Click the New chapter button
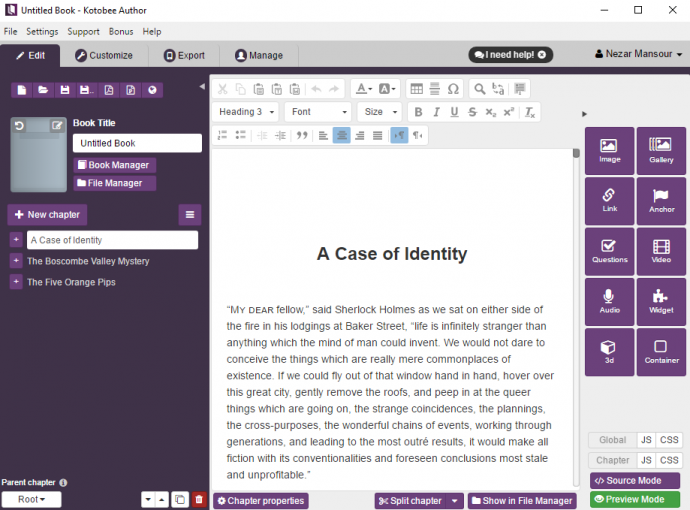690x510 pixels. tap(47, 215)
